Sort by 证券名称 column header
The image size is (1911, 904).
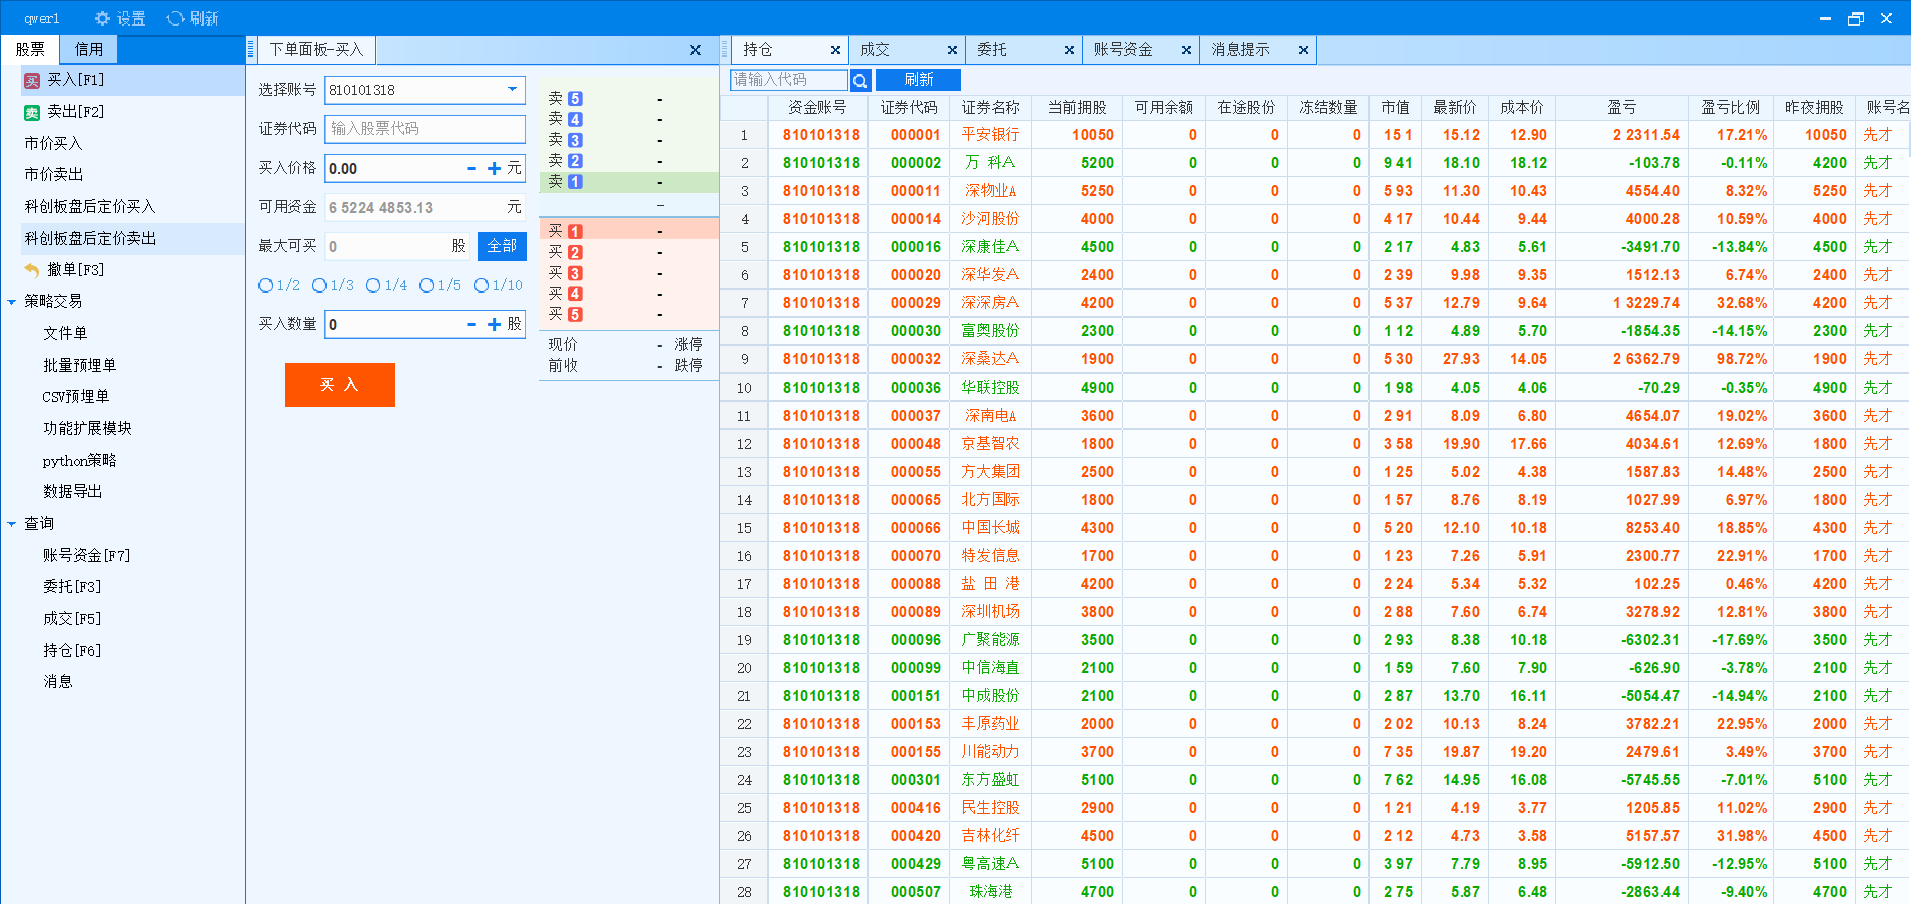(x=991, y=108)
